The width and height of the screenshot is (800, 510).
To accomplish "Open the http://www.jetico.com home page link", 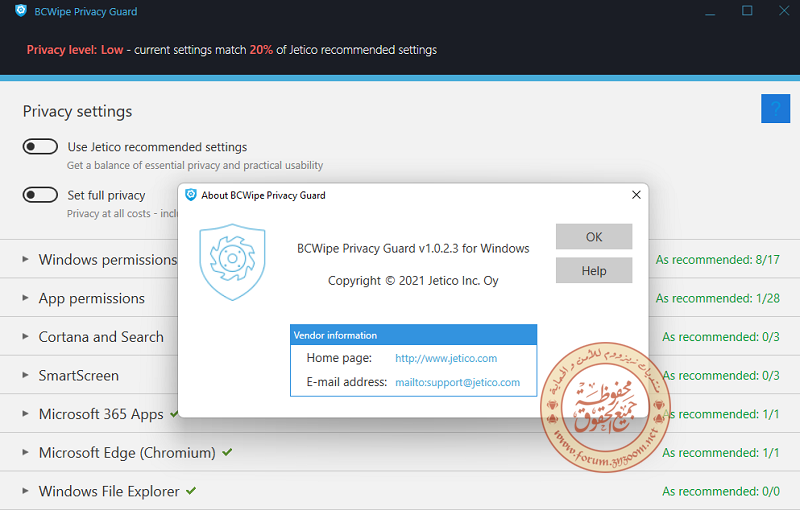I will [446, 358].
